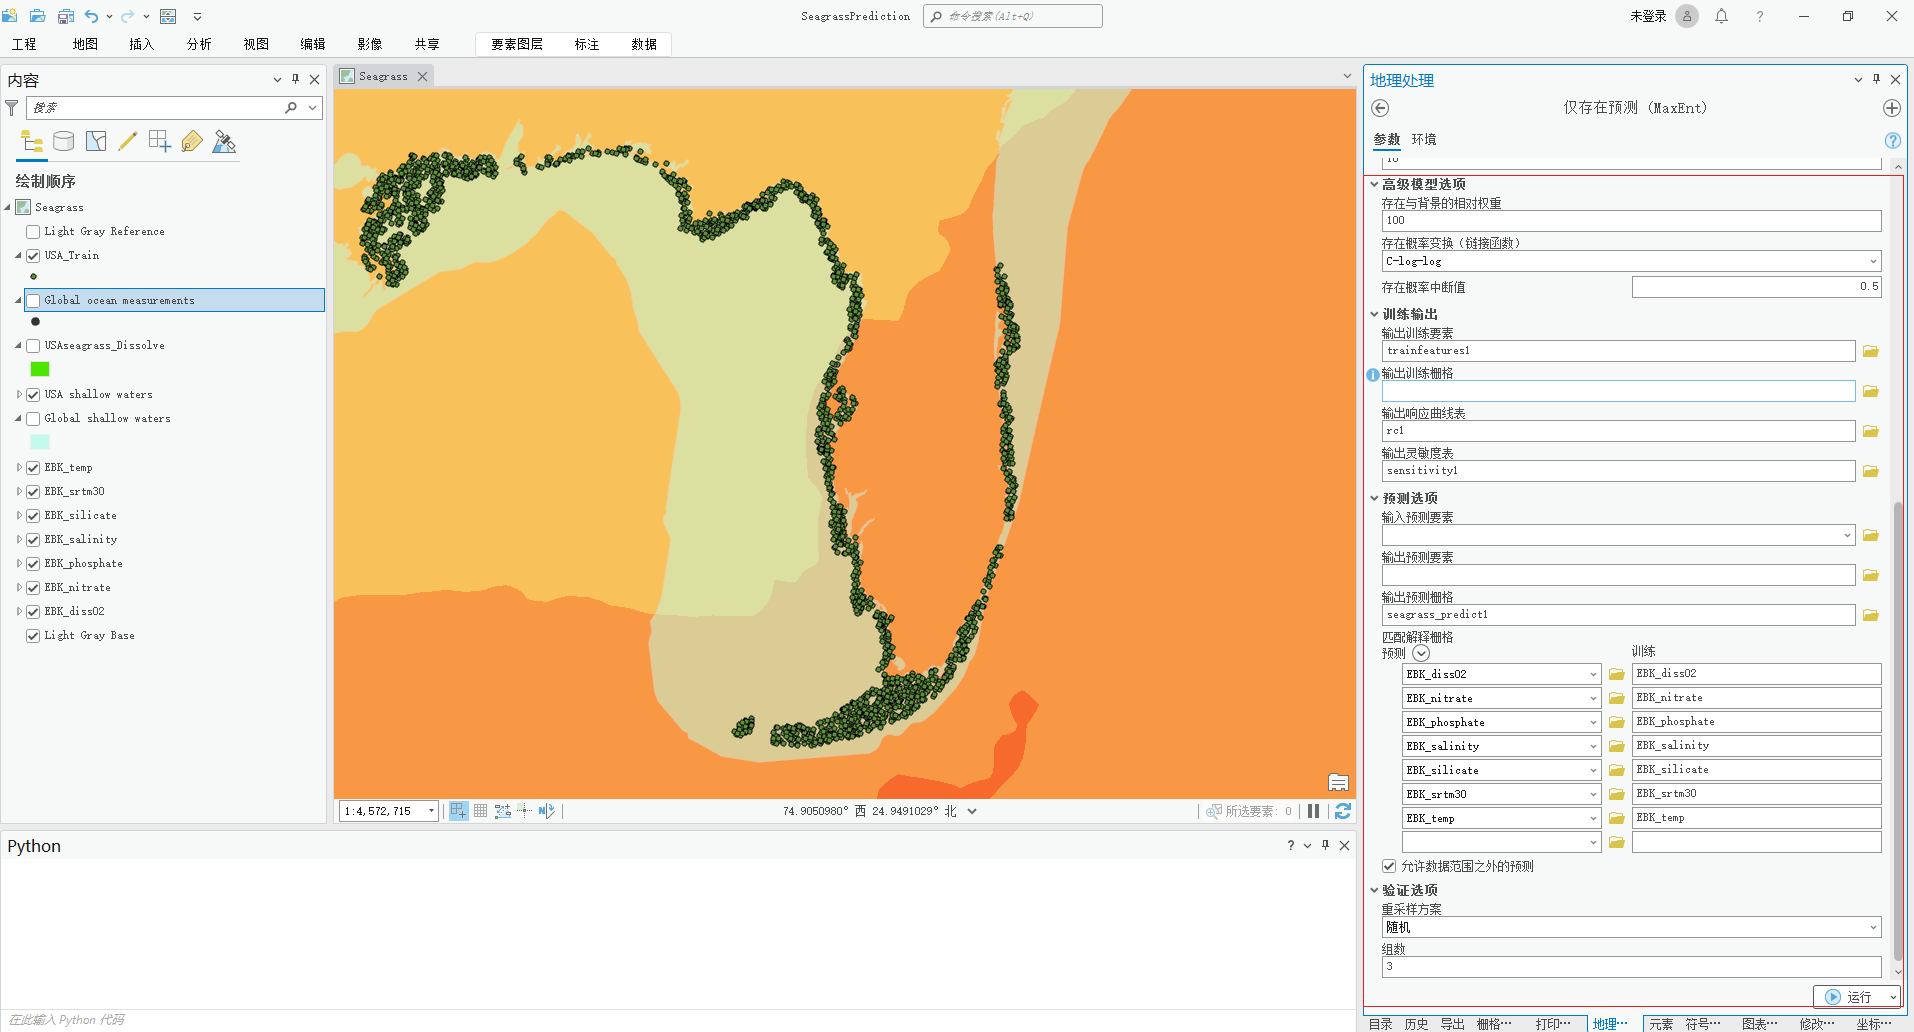Switch to the 环境 tab in geoprocessing

pyautogui.click(x=1424, y=139)
